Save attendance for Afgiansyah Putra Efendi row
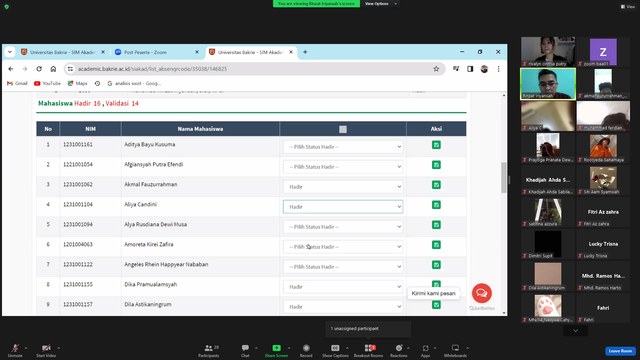Image resolution: width=640 pixels, height=360 pixels. (436, 165)
